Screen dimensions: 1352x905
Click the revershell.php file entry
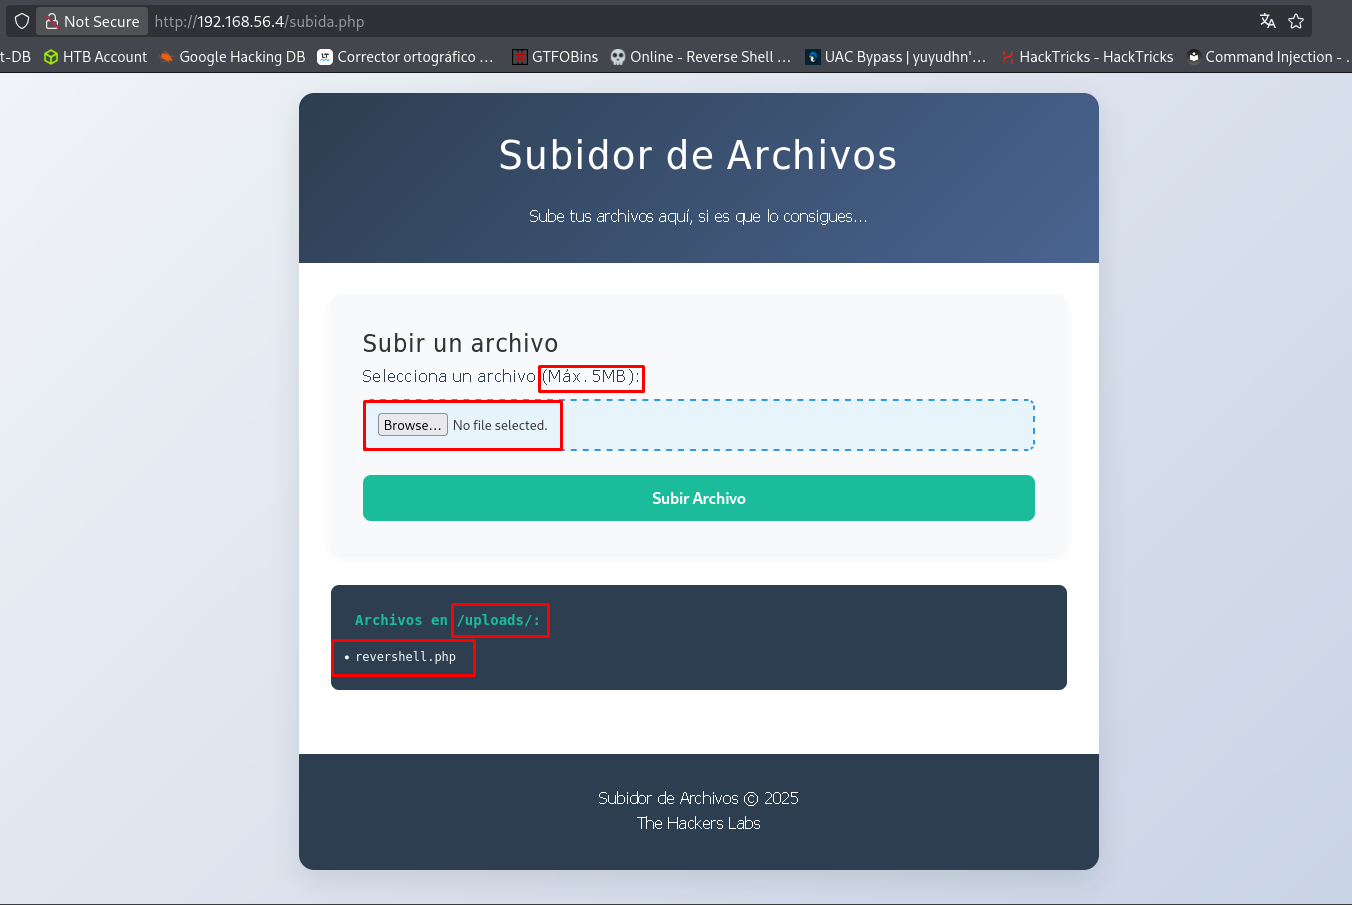pos(405,657)
